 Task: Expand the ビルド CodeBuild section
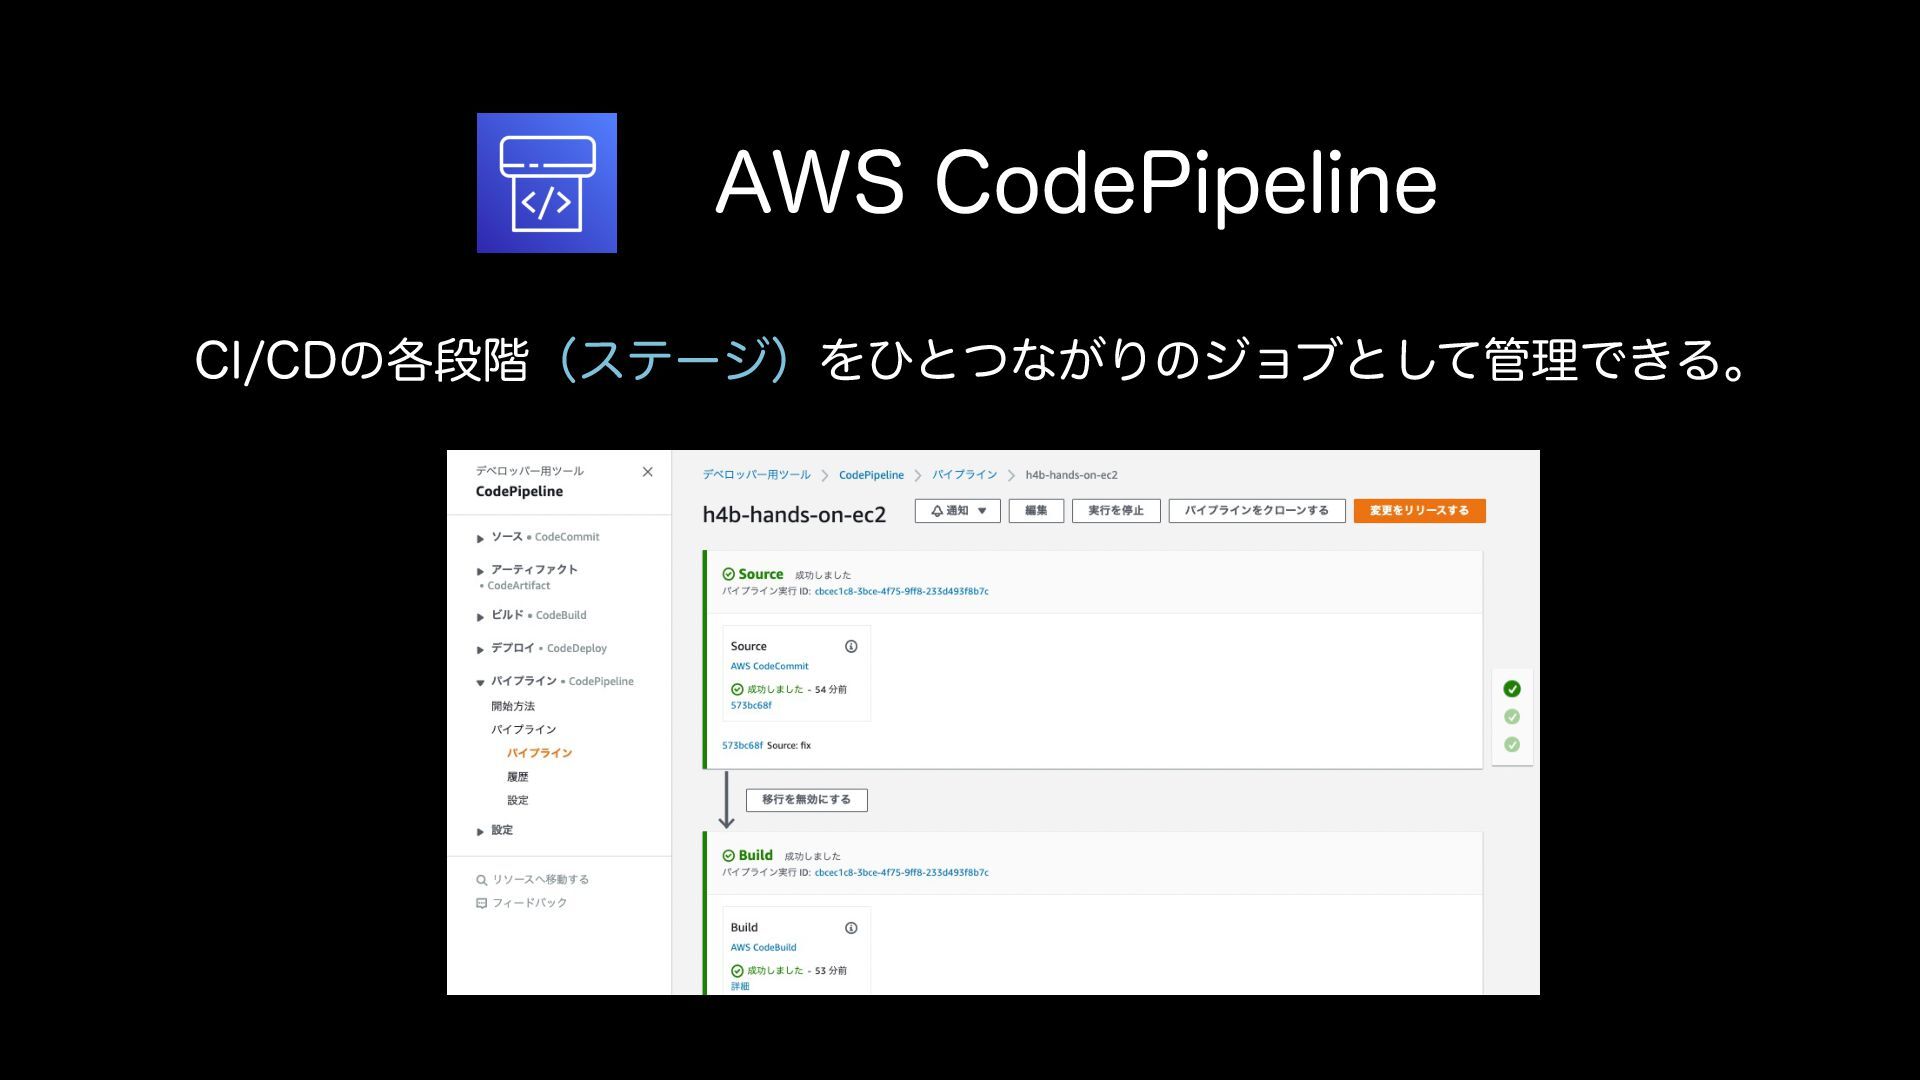[480, 616]
